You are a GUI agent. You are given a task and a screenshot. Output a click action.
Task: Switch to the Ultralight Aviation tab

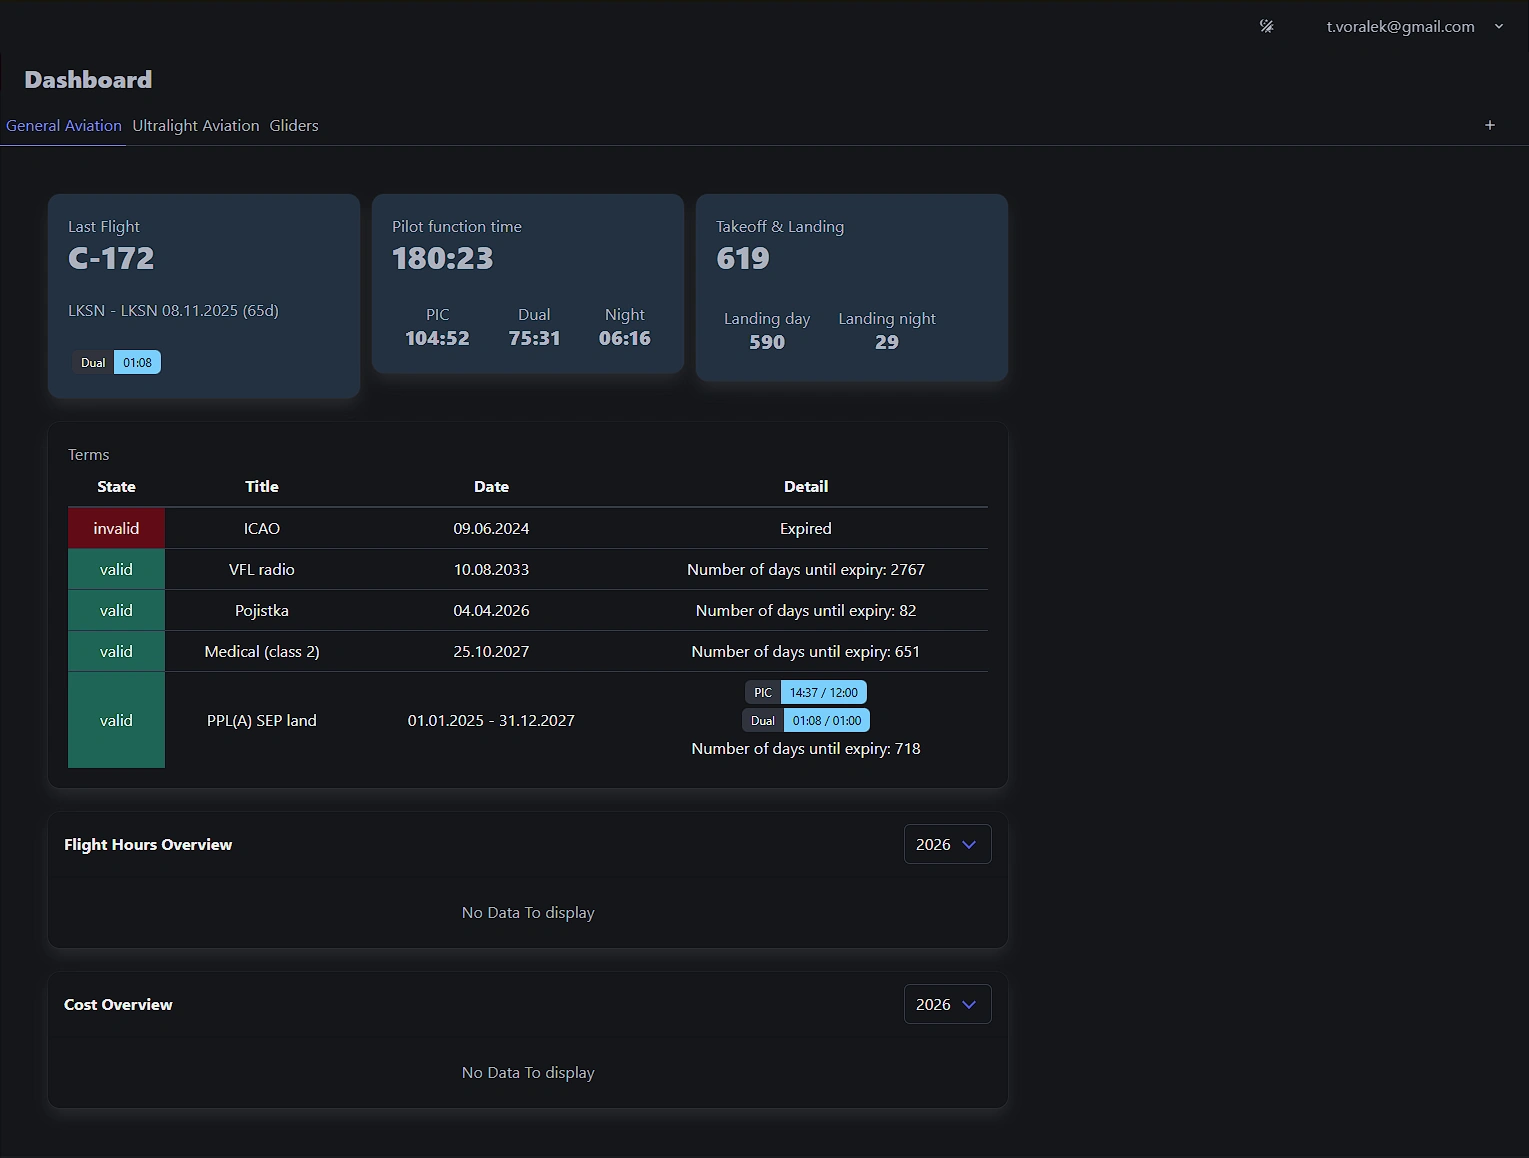pos(196,125)
